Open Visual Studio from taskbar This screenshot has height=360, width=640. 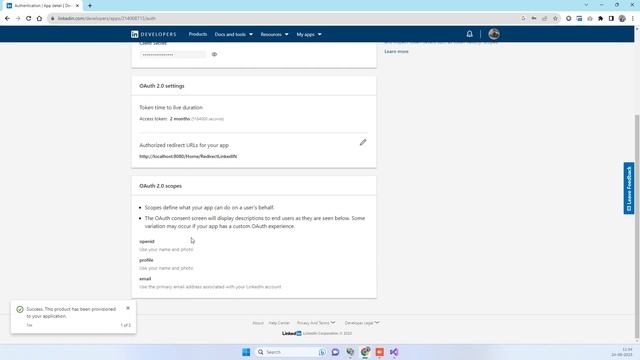[394, 352]
